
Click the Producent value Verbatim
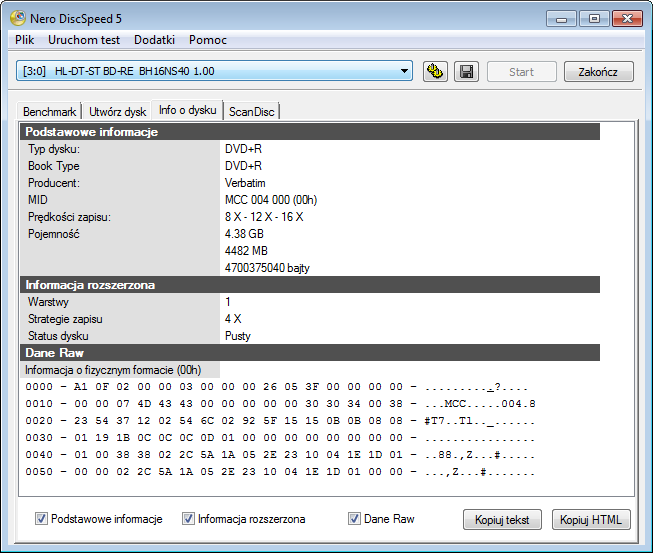tap(245, 183)
